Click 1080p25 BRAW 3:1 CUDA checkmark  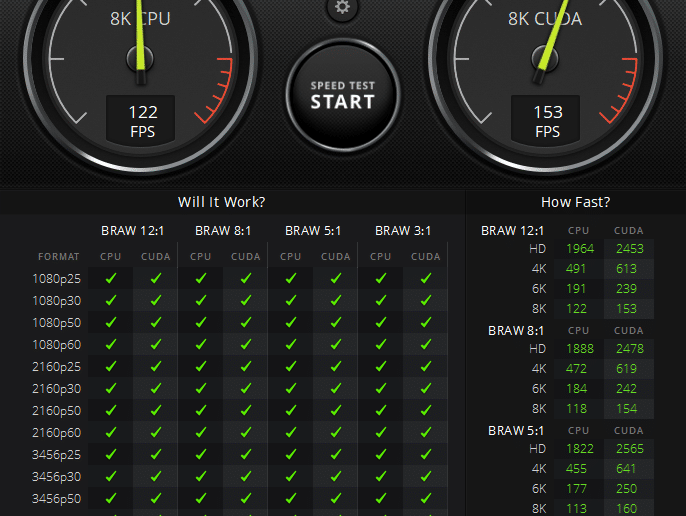pos(426,278)
